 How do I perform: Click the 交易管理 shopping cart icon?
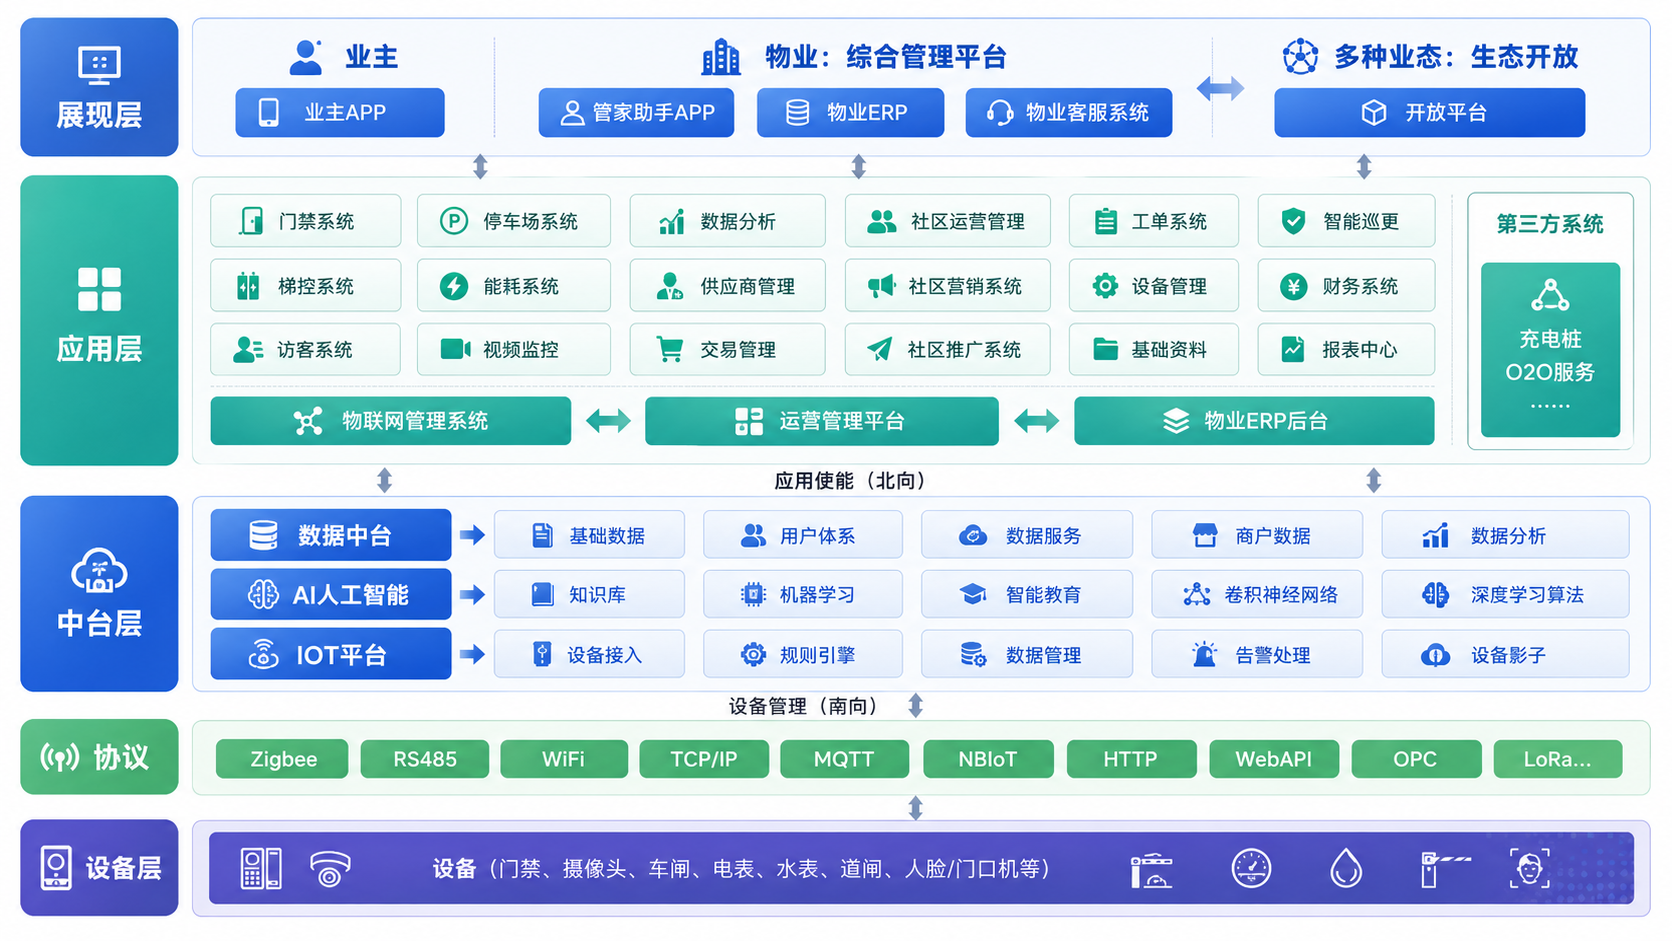(x=670, y=349)
